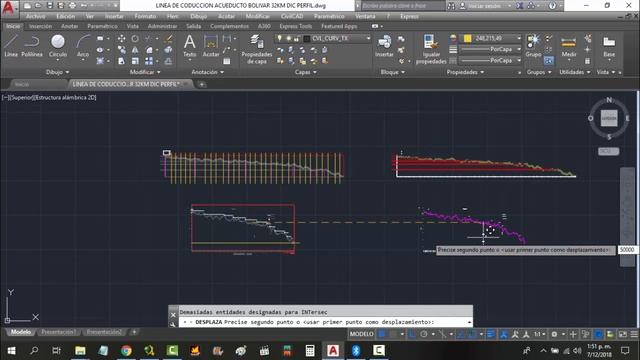Expand the Modificar panel
Screen dimensions: 640x360
145,72
